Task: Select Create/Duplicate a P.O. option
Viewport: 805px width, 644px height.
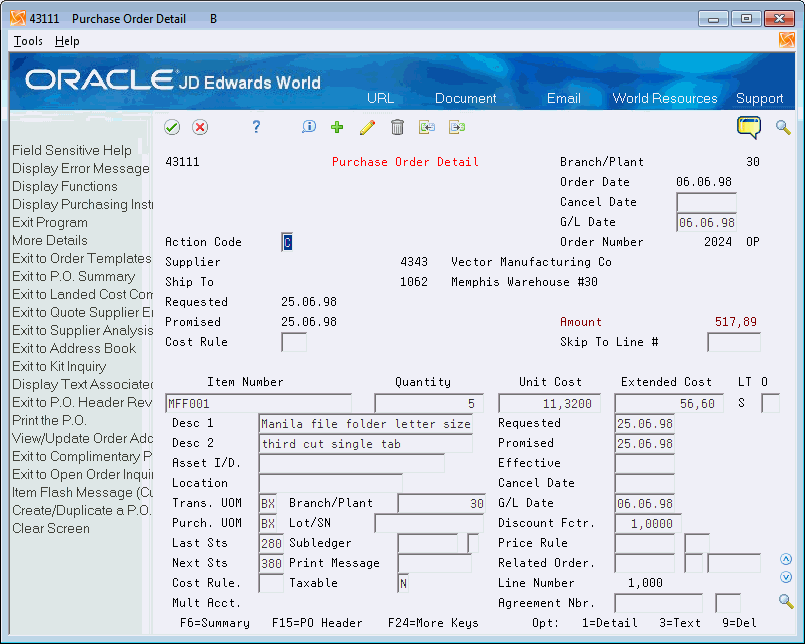Action: (82, 510)
